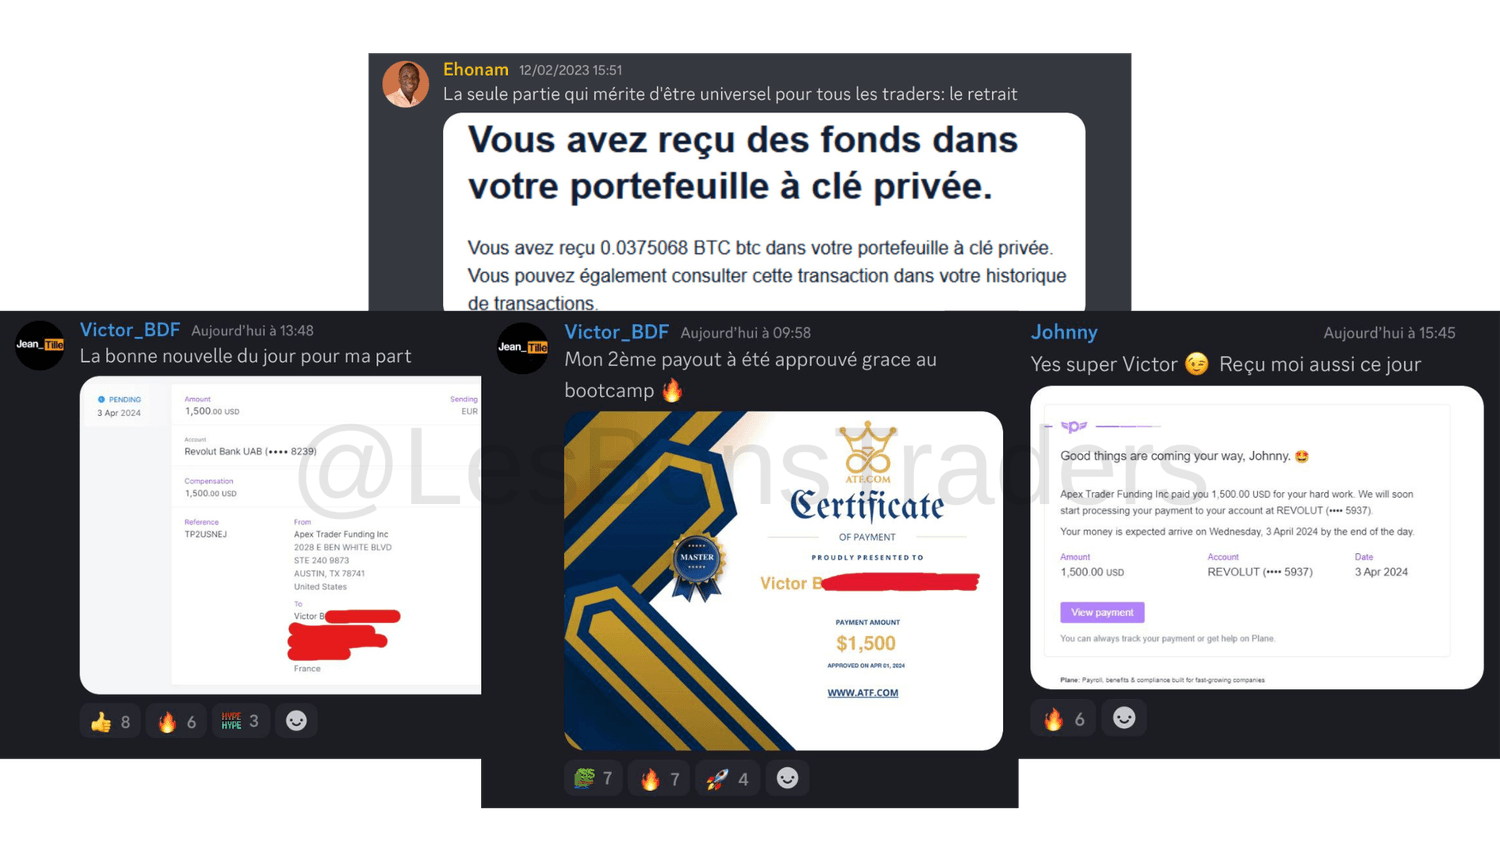Image resolution: width=1500 pixels, height=844 pixels.
Task: Click the View payment button
Action: 1102,612
